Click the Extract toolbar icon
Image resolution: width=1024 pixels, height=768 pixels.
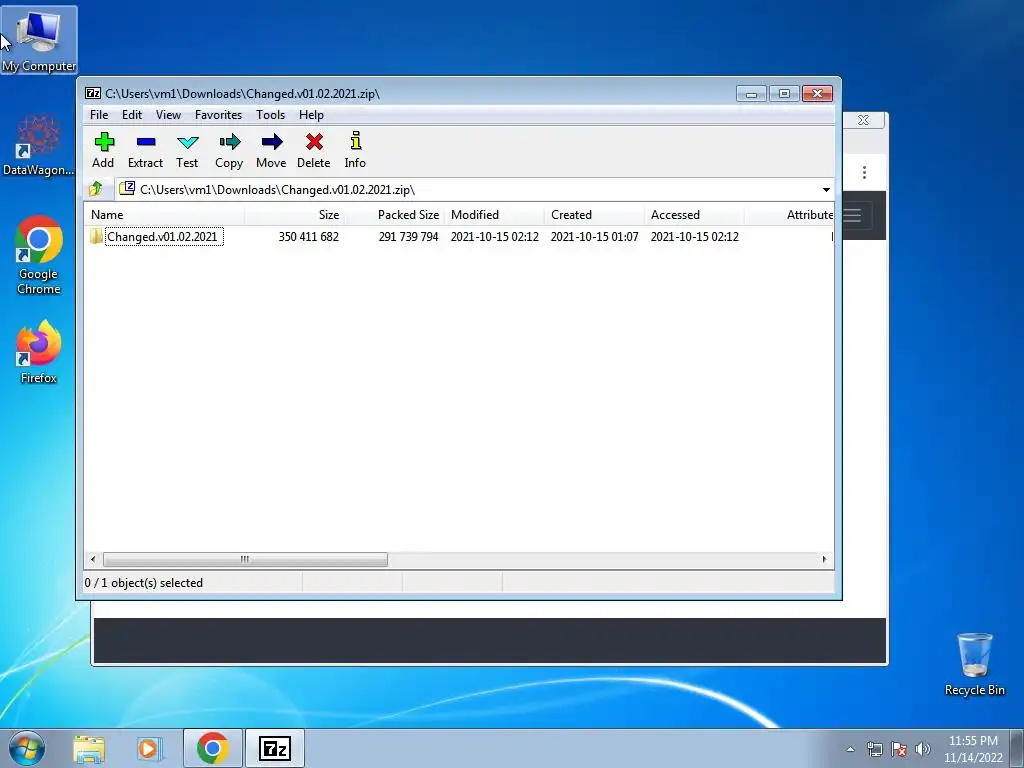[x=145, y=150]
